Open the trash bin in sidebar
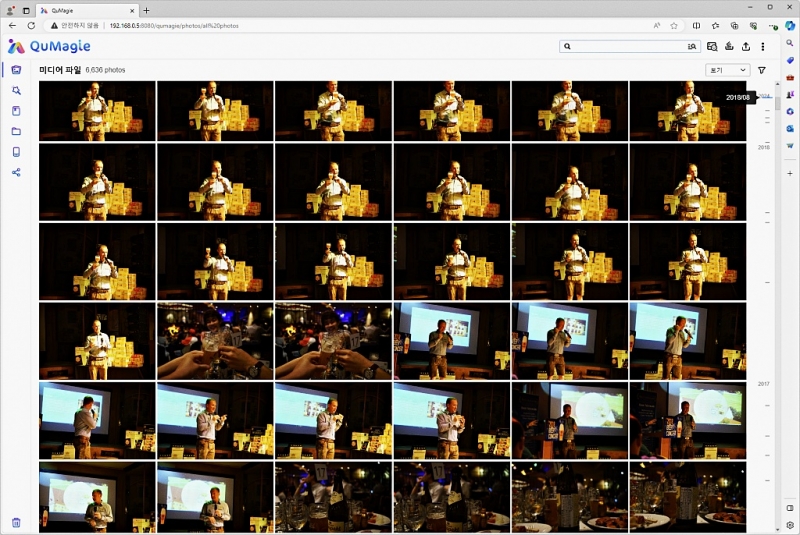800x535 pixels. pos(16,522)
